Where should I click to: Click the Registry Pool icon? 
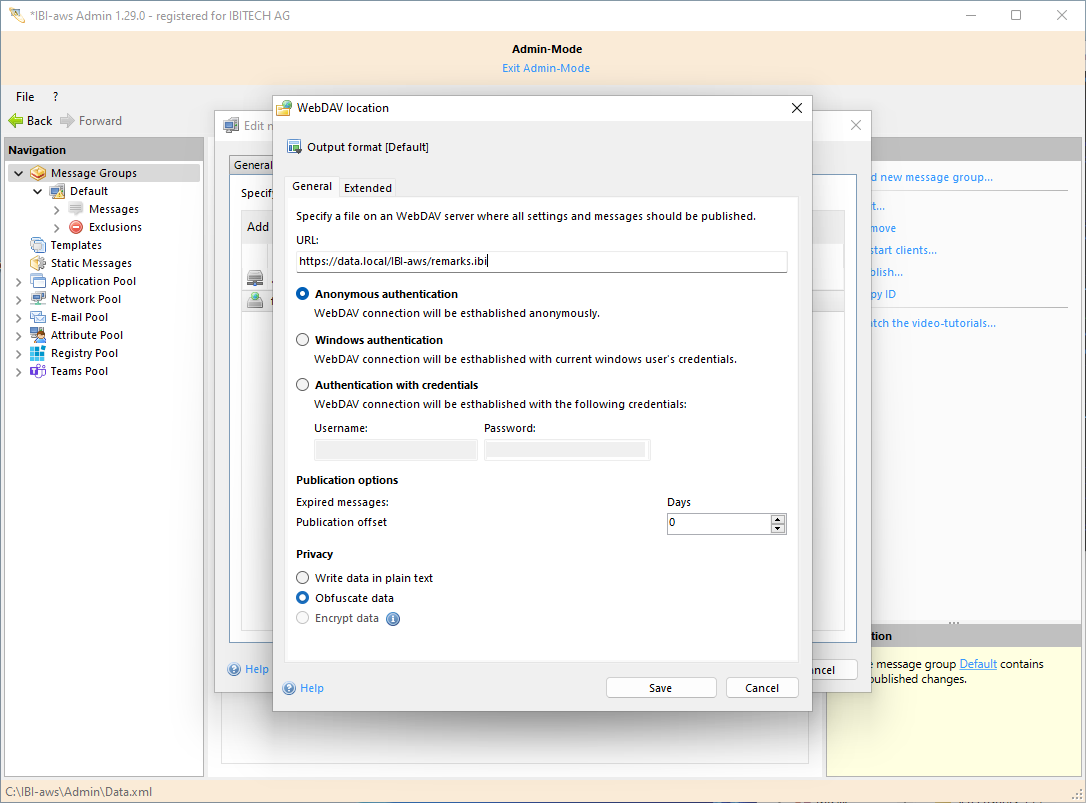click(38, 353)
